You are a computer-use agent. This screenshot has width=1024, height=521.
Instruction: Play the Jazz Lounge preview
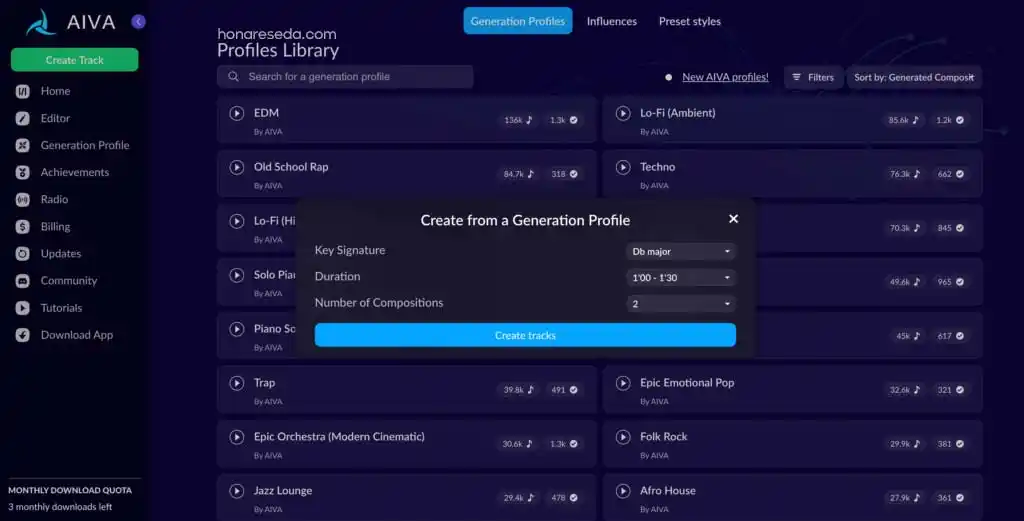(x=236, y=491)
